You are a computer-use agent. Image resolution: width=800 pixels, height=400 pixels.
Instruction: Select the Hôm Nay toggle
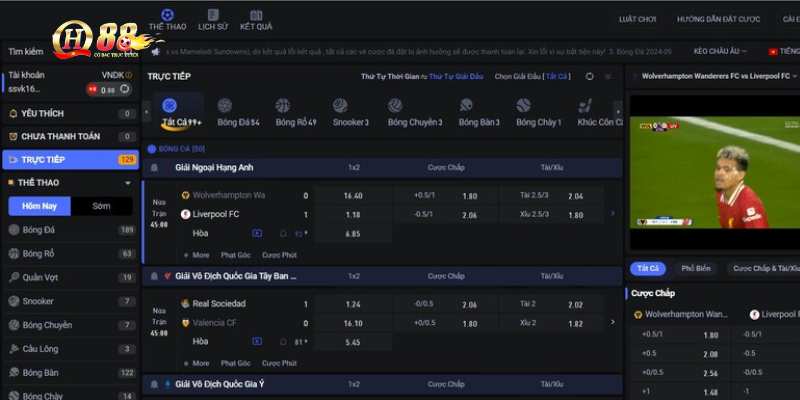point(39,206)
